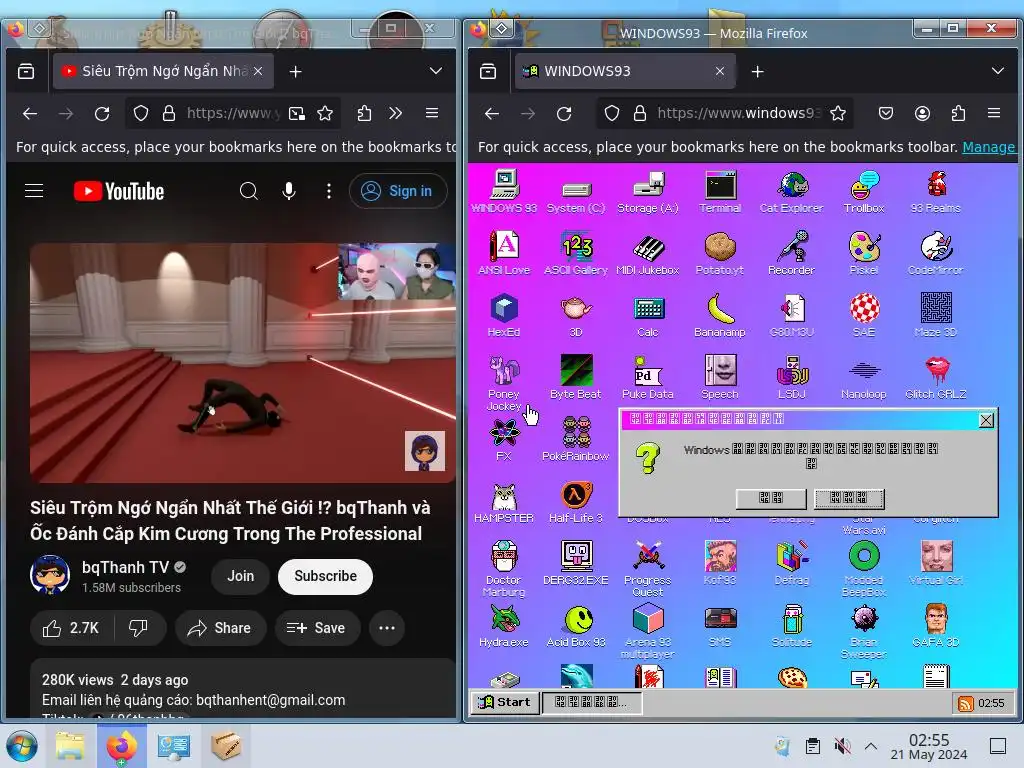1024x768 pixels.
Task: Open Byte Beat icon
Action: [576, 377]
